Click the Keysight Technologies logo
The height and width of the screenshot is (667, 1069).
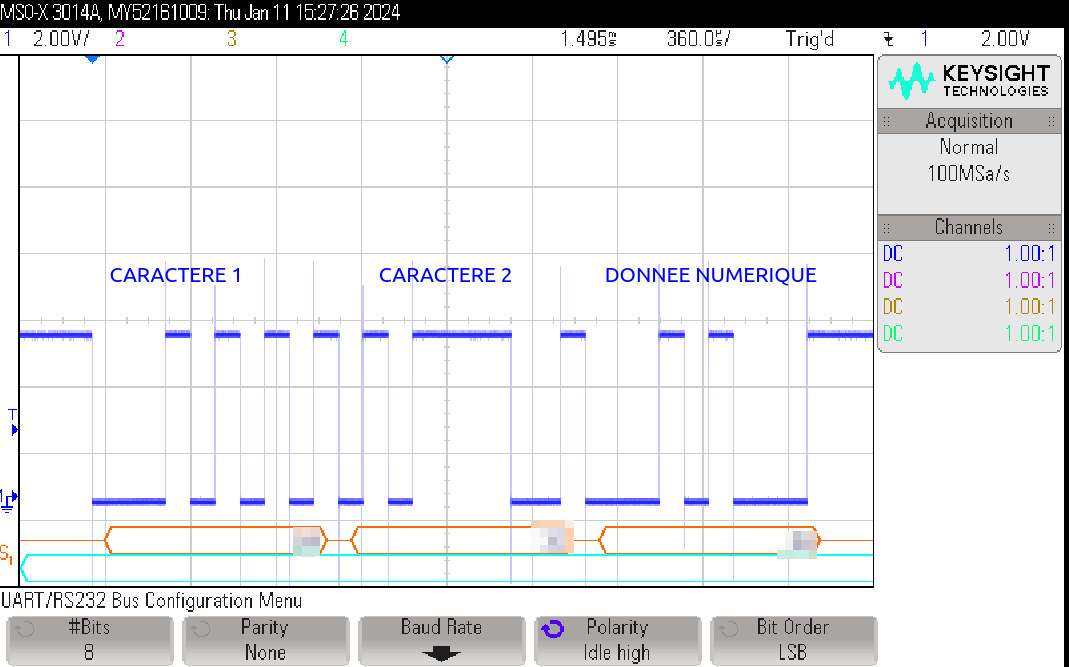(x=969, y=81)
